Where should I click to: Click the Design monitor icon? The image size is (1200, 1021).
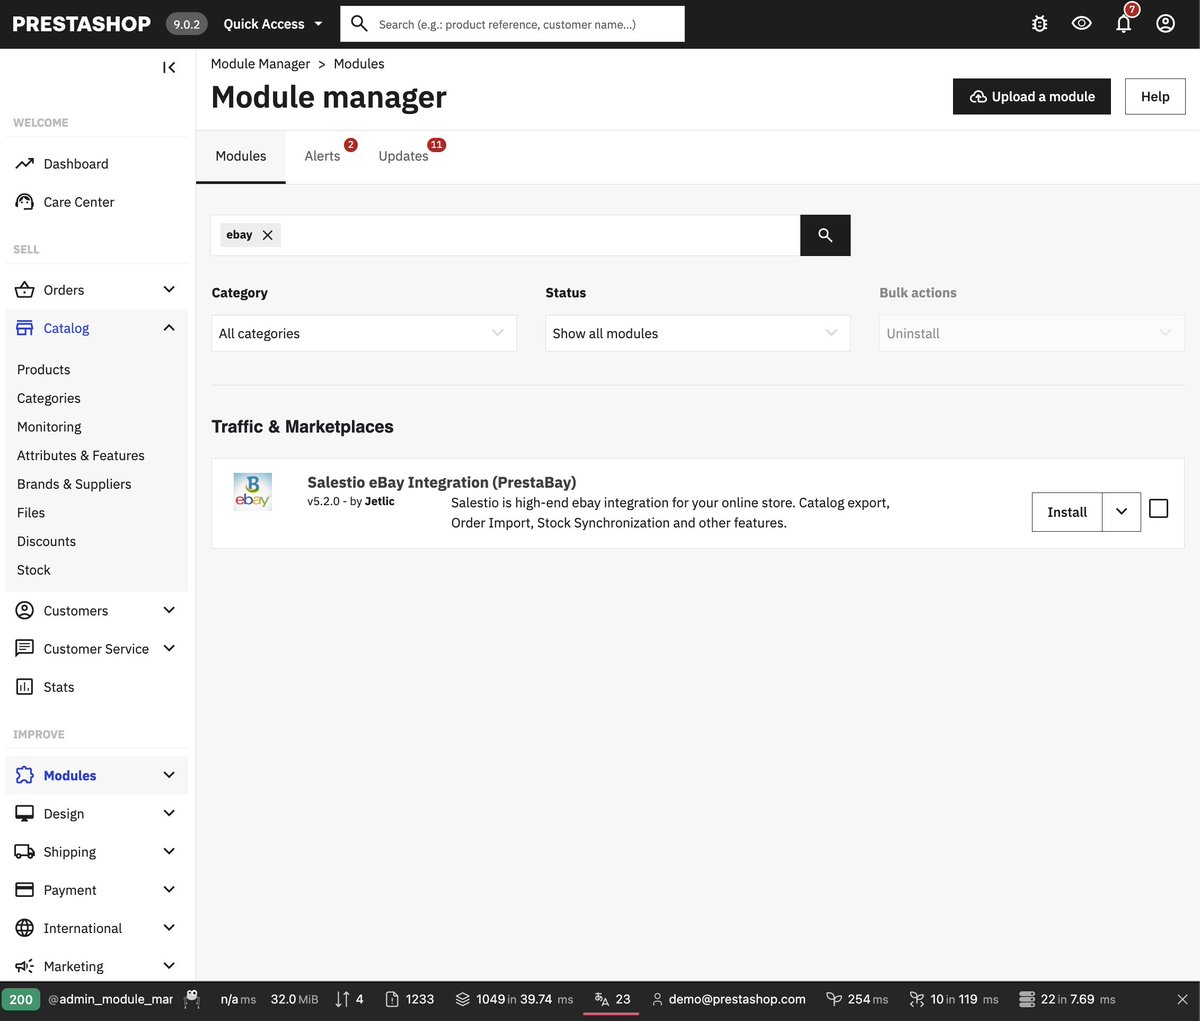[x=25, y=814]
